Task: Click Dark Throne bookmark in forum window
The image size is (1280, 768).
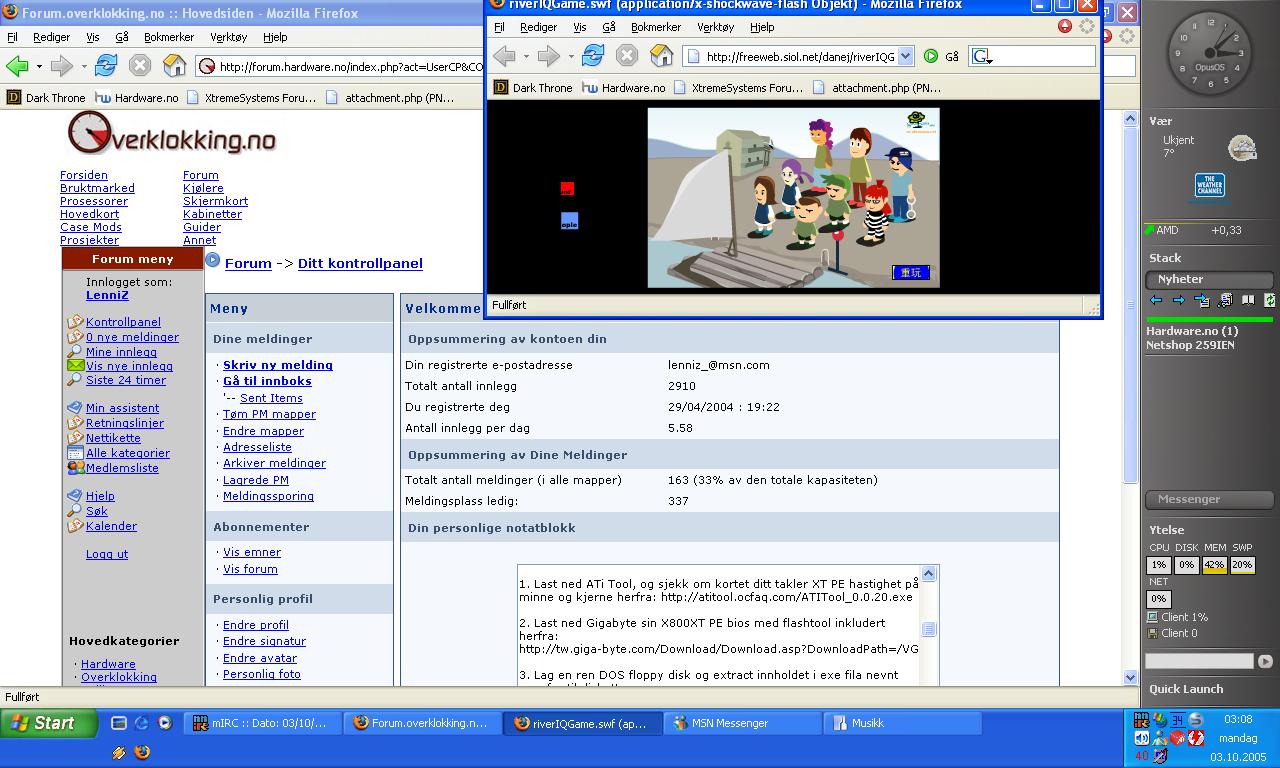Action: (x=46, y=98)
